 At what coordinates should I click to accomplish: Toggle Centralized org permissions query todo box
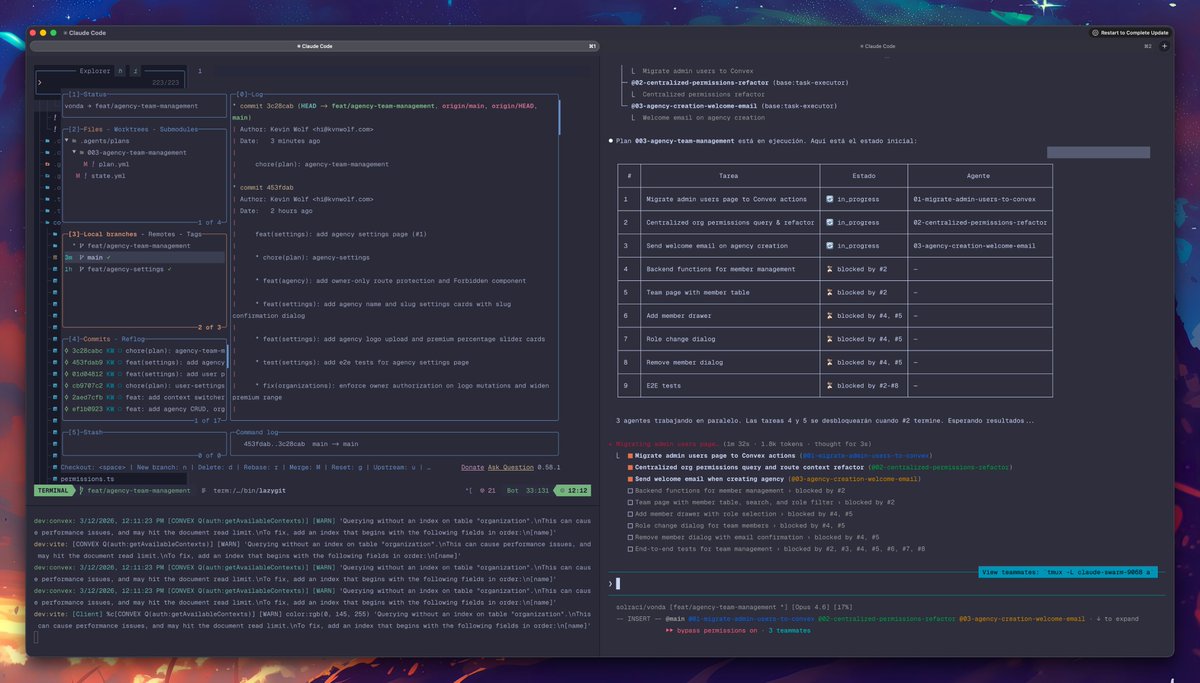[630, 467]
